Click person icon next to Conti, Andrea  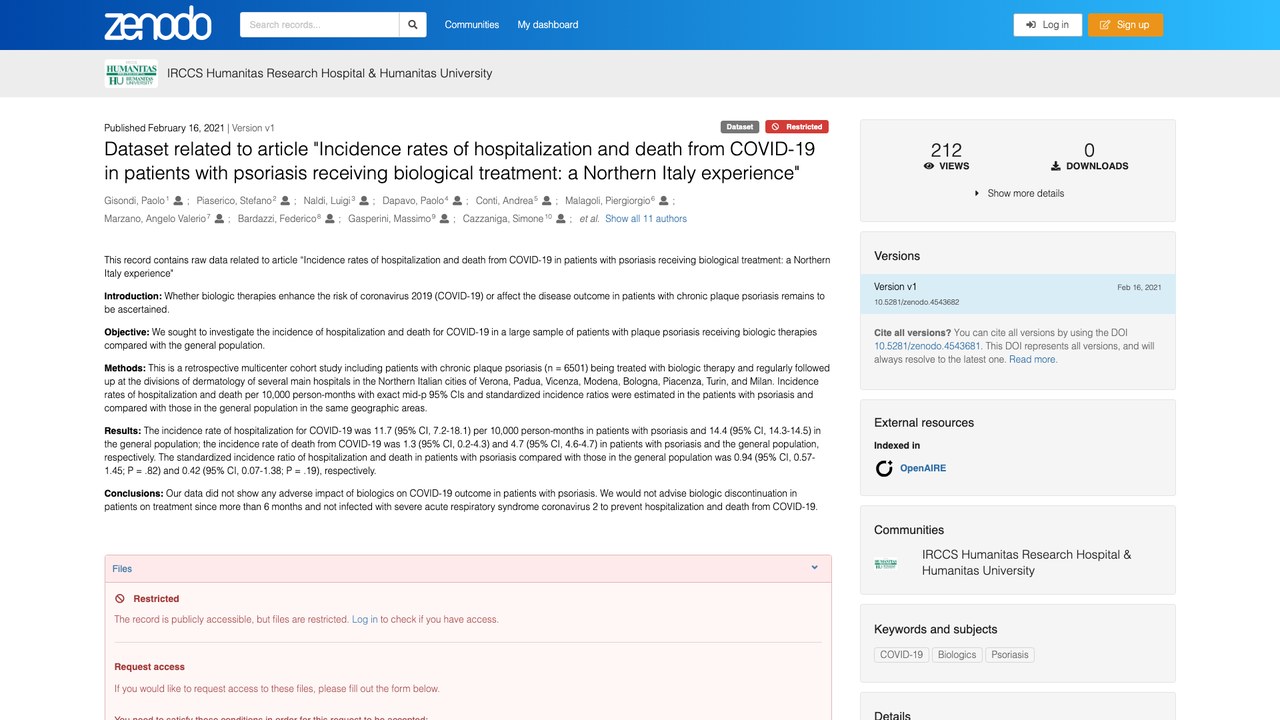click(549, 200)
